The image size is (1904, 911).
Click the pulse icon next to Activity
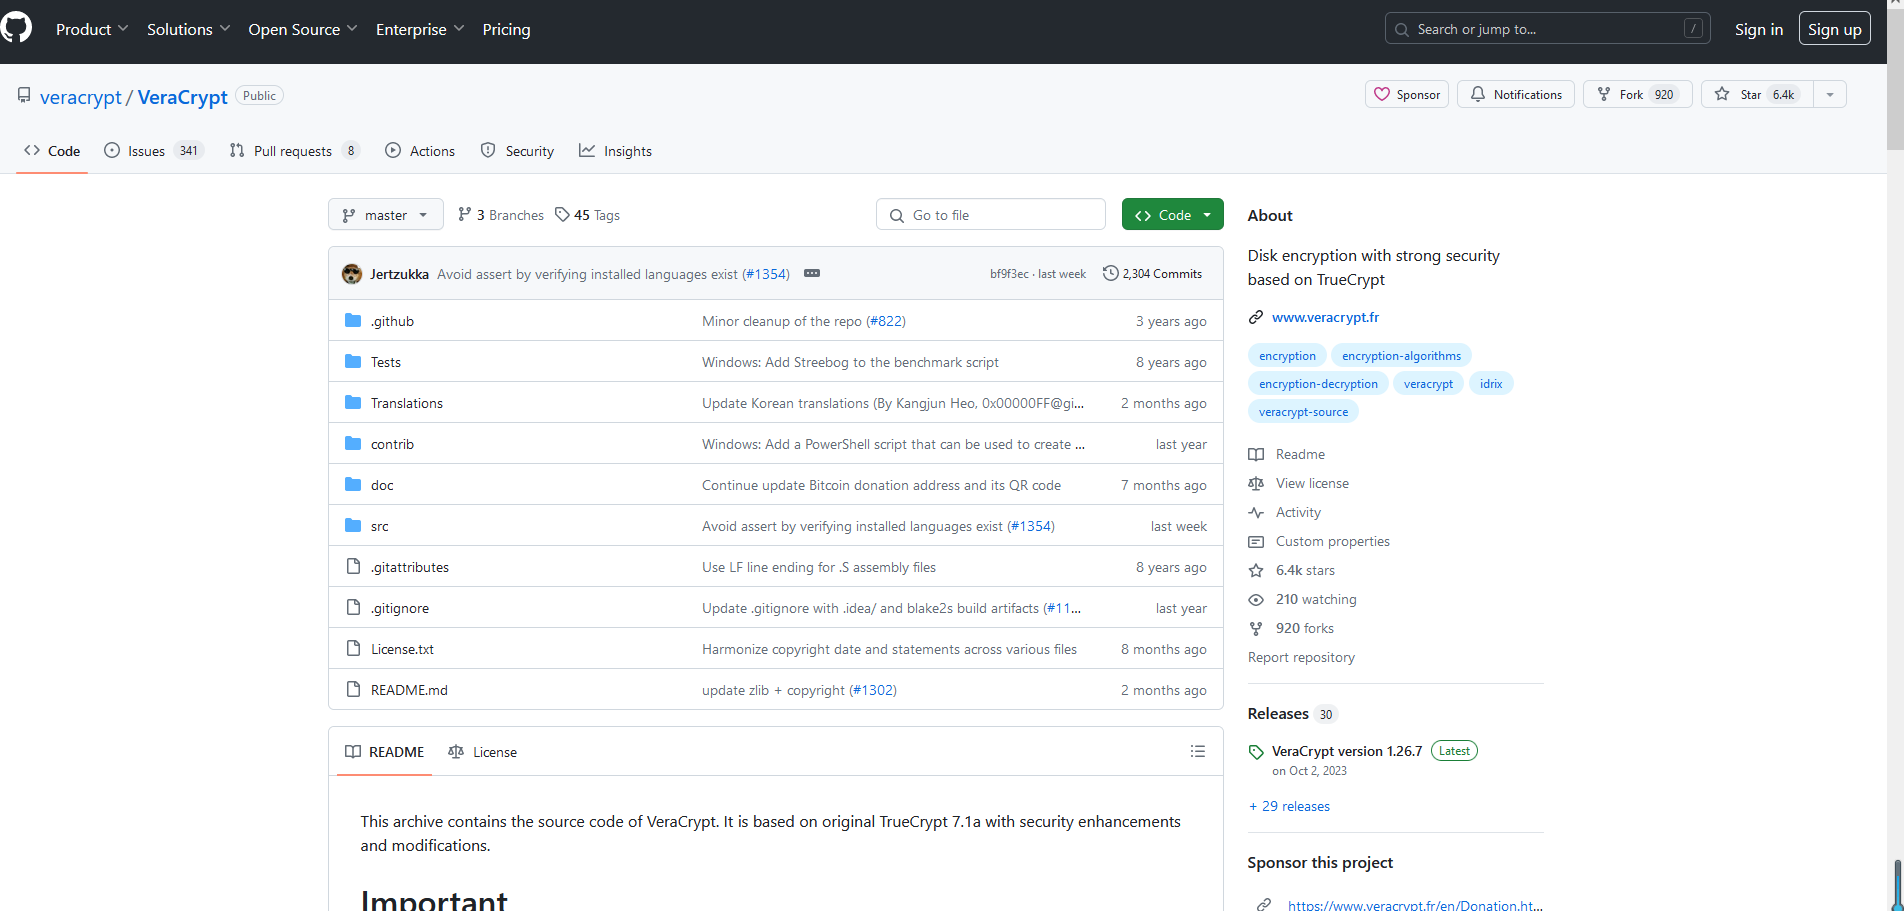[1256, 512]
